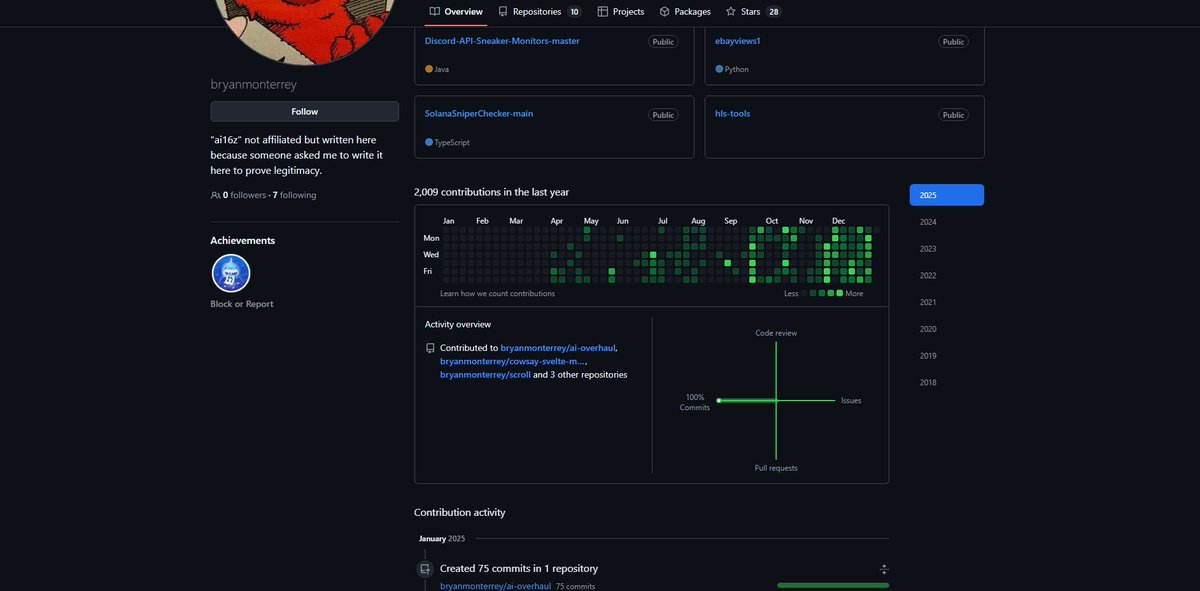The height and width of the screenshot is (591, 1200).
Task: Open the hls-tools repository
Action: click(x=733, y=114)
